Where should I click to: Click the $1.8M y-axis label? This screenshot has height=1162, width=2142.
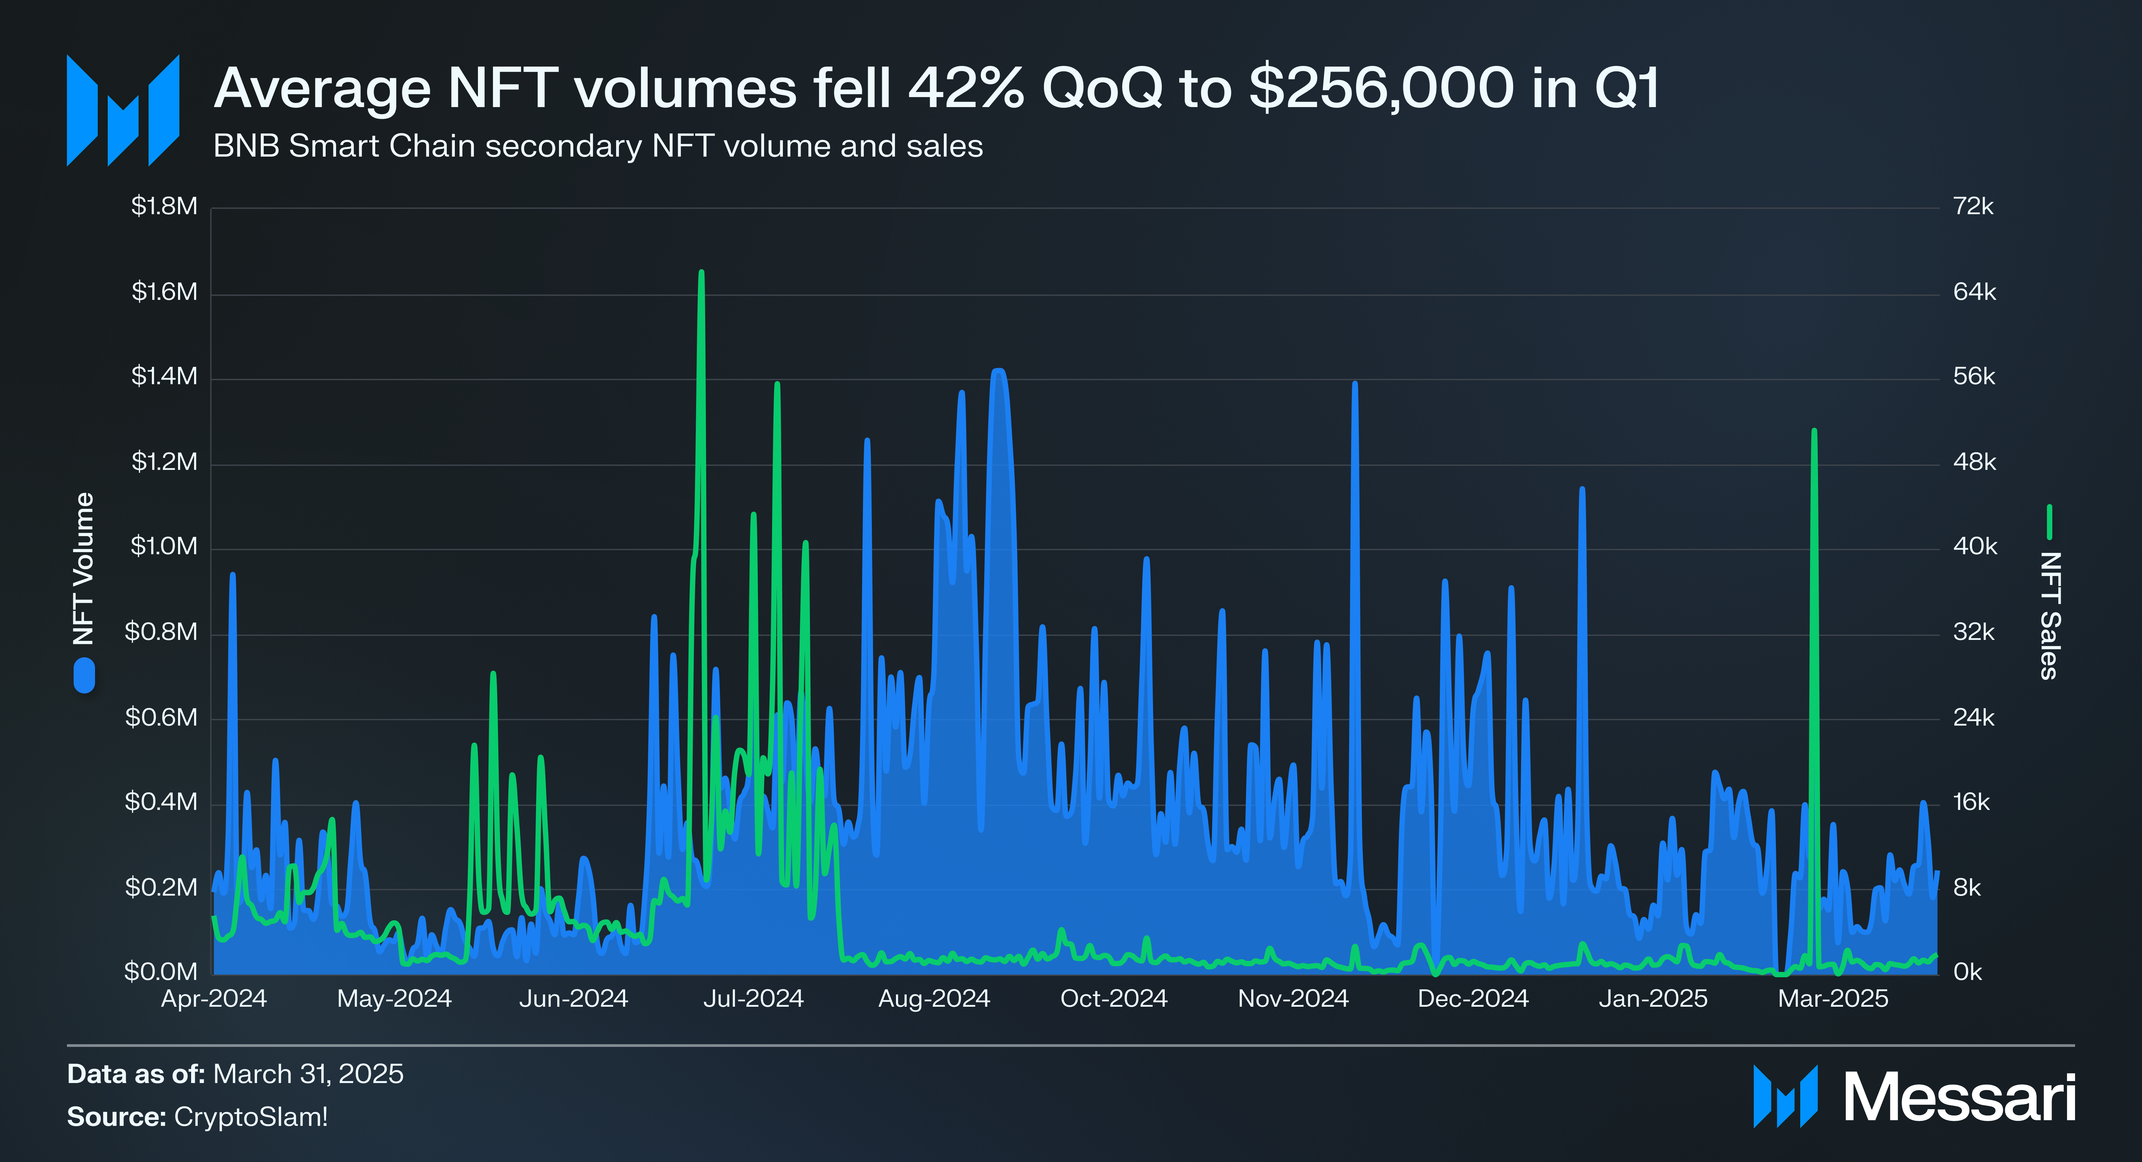pyautogui.click(x=164, y=207)
